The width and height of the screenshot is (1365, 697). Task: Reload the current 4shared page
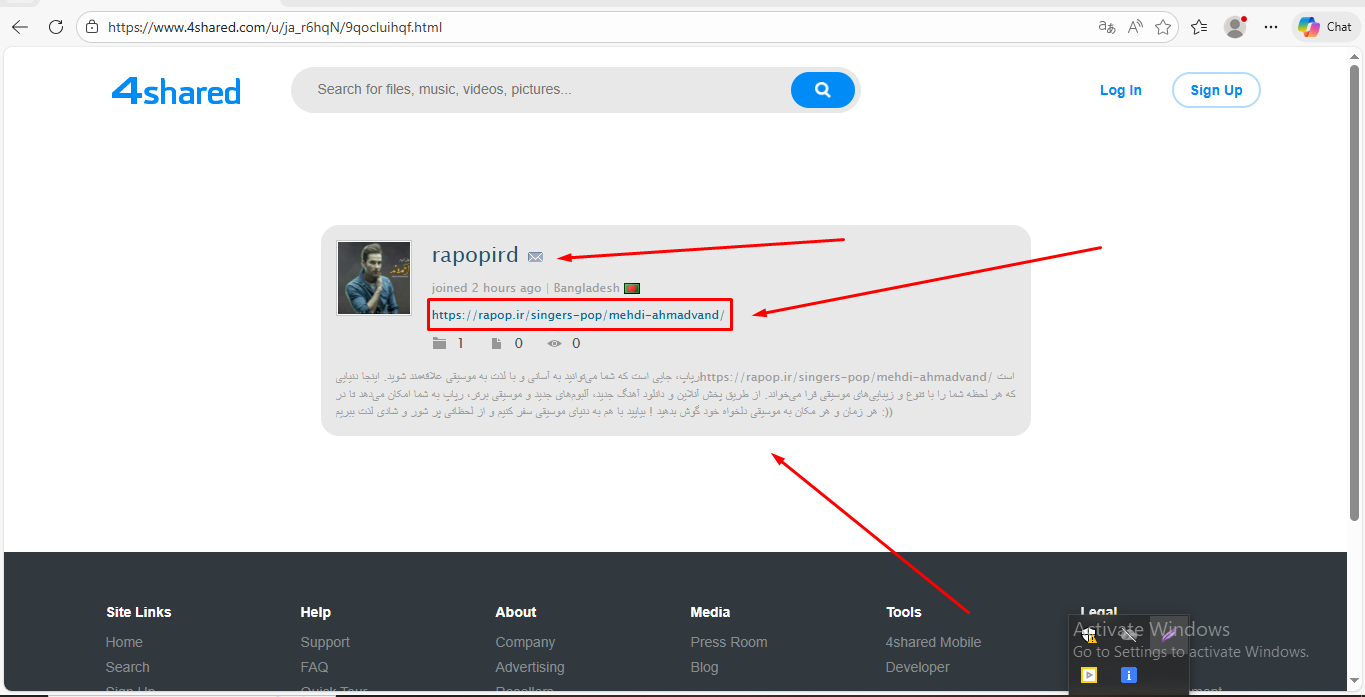[x=56, y=27]
